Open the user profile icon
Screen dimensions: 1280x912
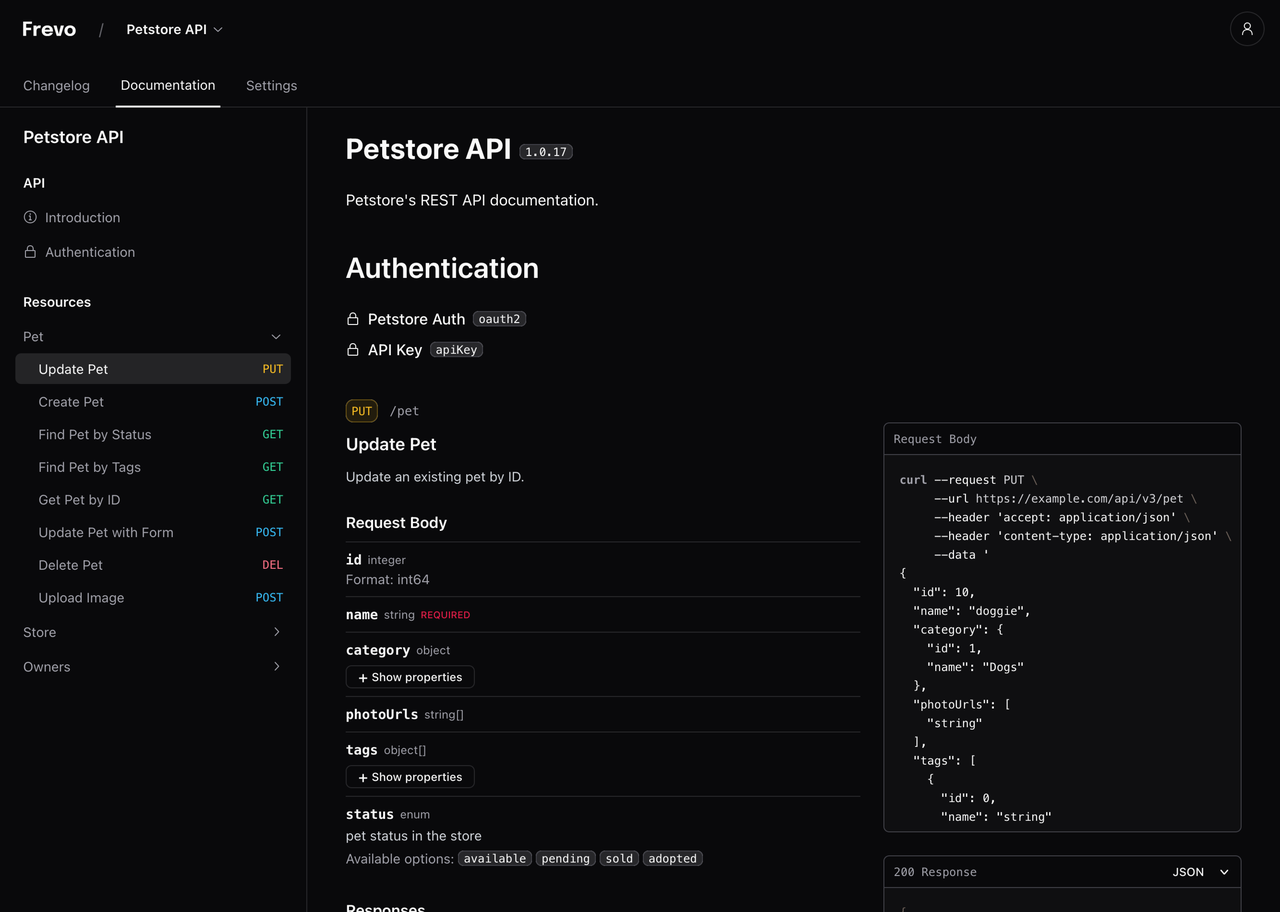click(1247, 29)
